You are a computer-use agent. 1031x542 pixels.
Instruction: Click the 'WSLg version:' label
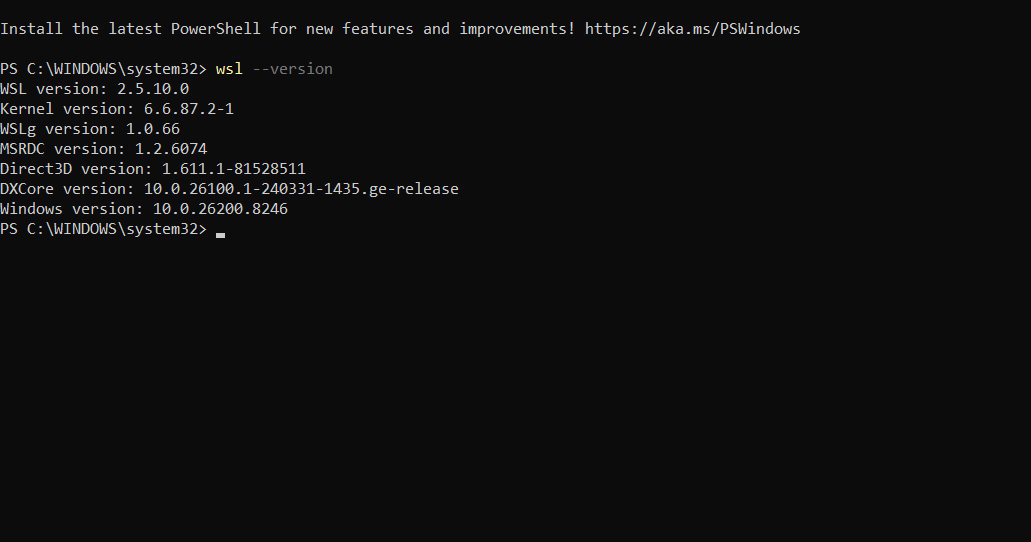[58, 129]
